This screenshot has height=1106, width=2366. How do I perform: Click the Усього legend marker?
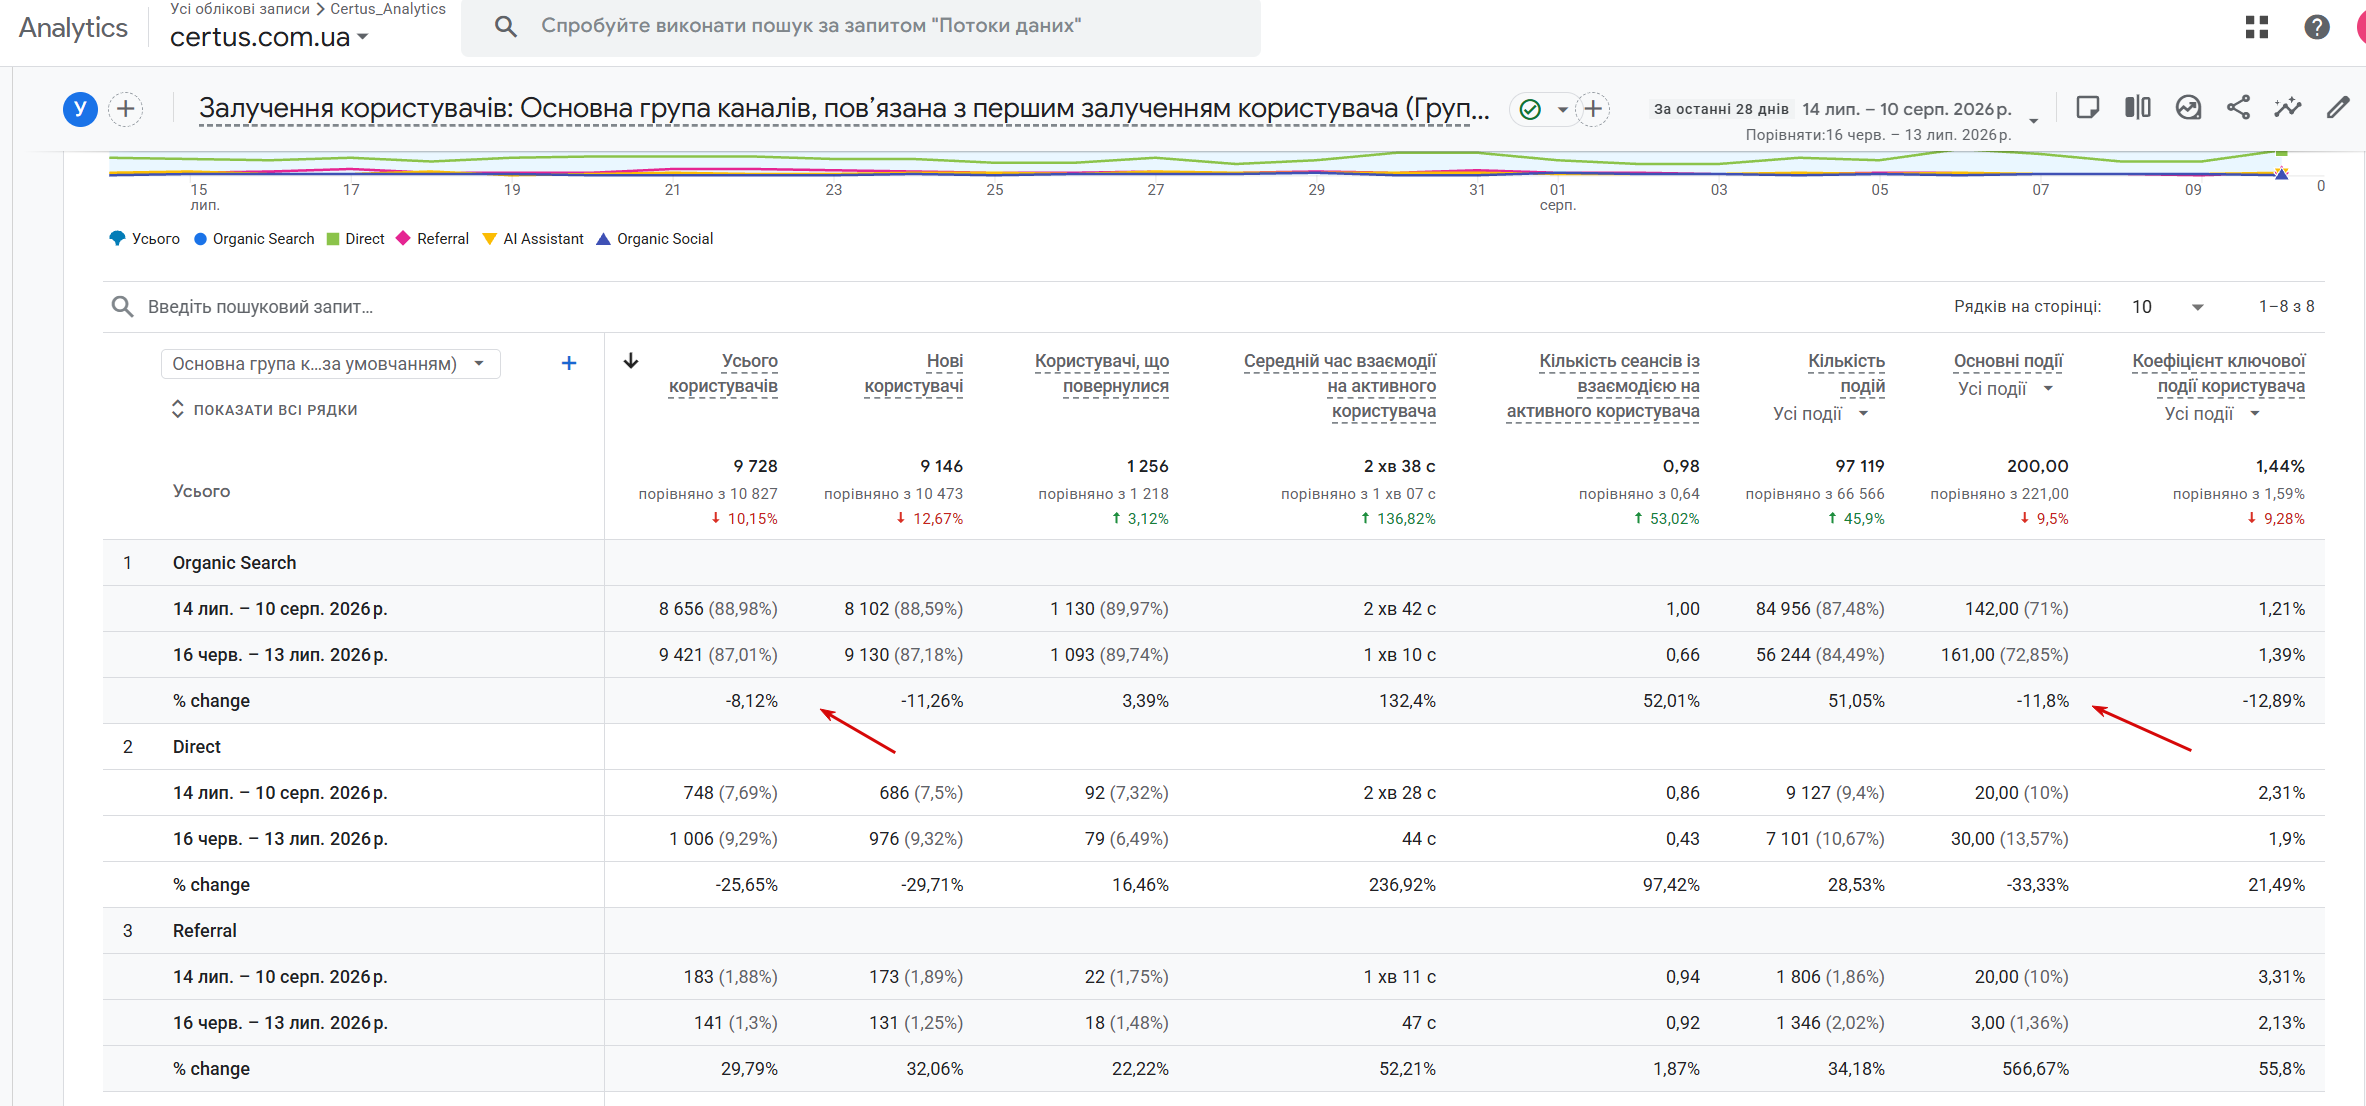coord(117,239)
